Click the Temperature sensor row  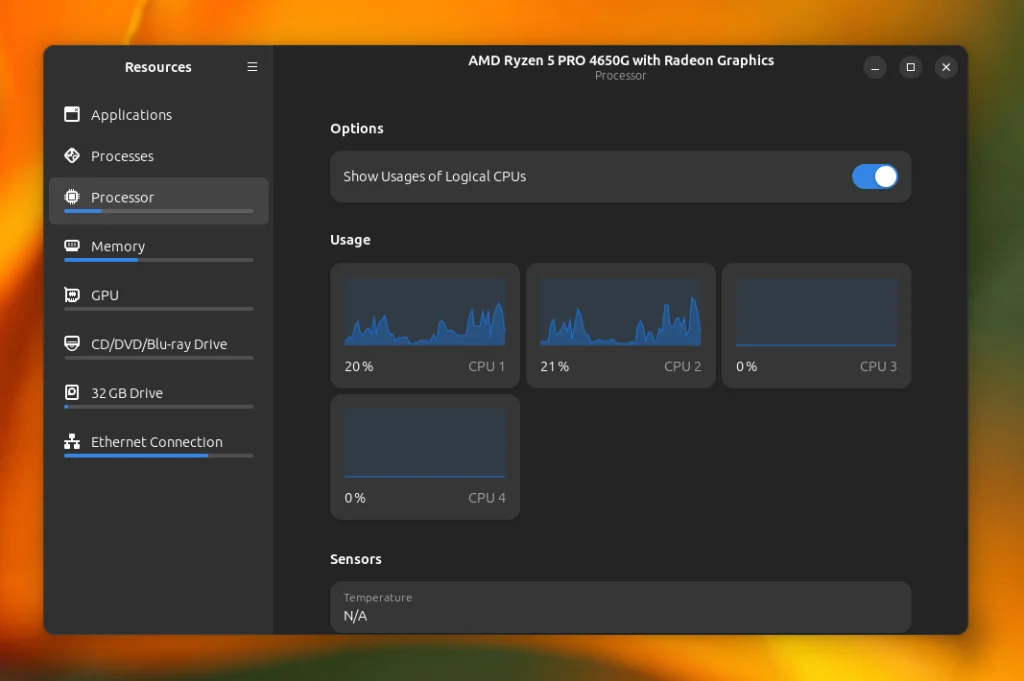pyautogui.click(x=620, y=607)
